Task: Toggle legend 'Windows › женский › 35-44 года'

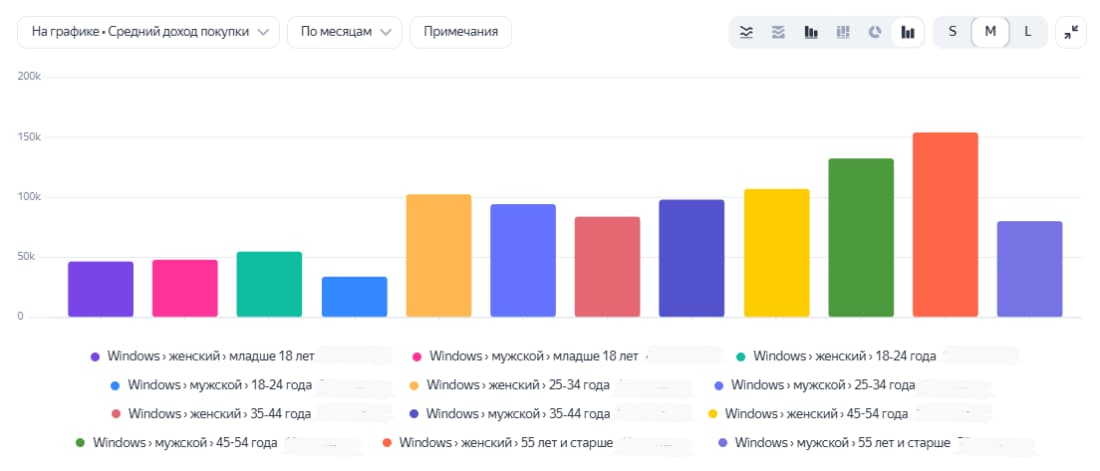Action: point(211,414)
